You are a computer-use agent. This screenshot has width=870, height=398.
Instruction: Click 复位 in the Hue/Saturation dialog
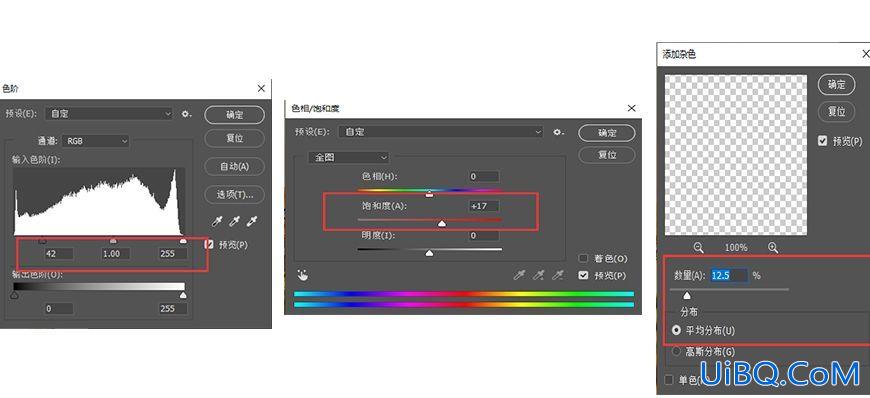click(607, 155)
